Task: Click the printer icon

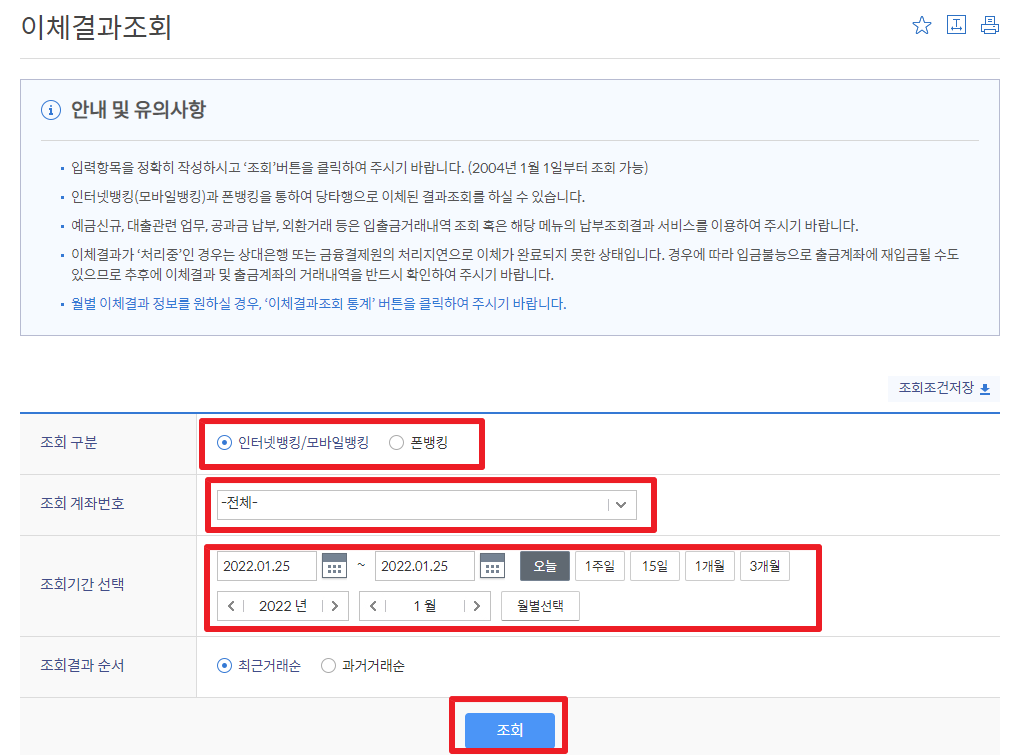Action: pos(989,26)
